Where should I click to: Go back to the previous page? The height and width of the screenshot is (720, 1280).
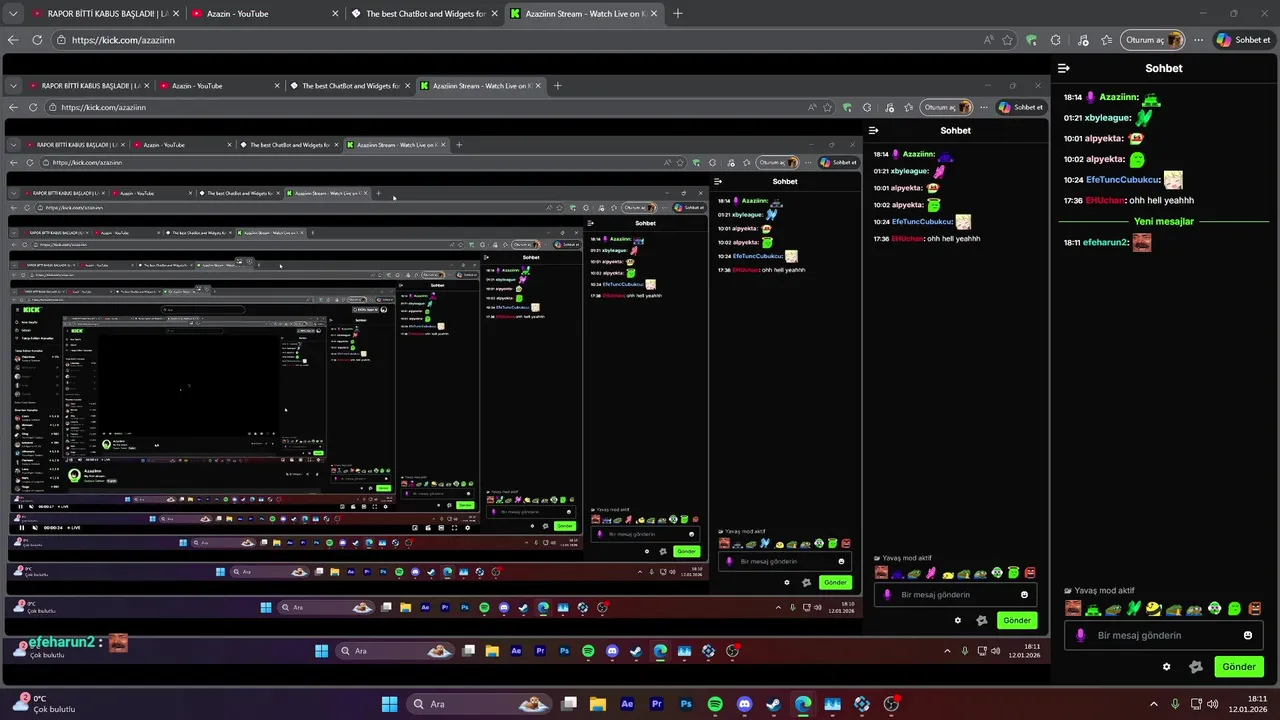[13, 40]
